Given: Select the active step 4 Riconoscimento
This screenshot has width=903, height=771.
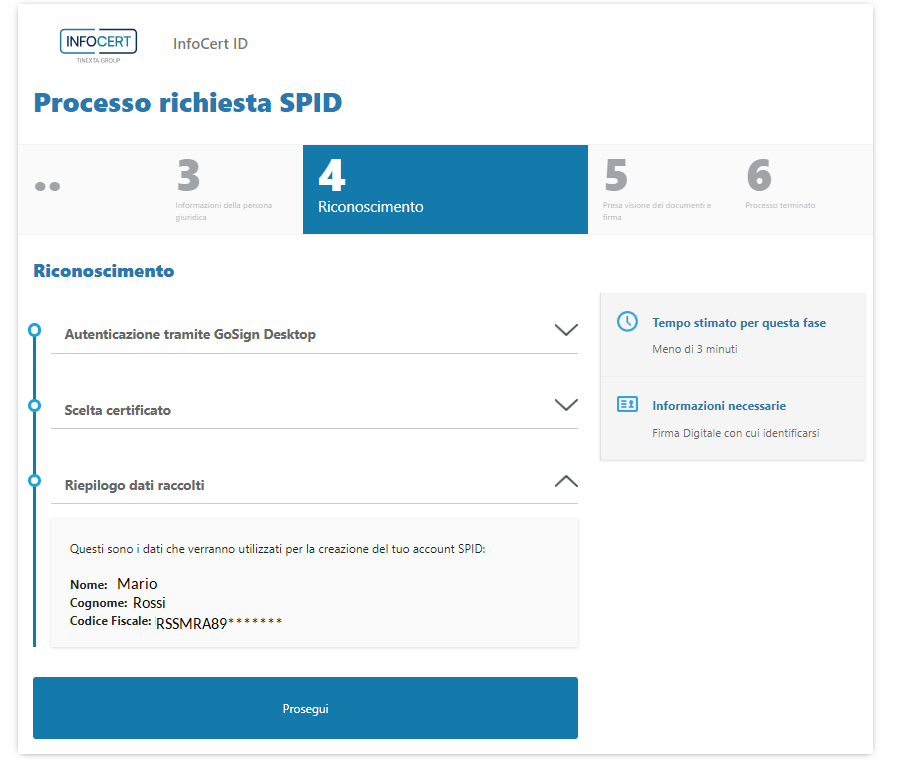Looking at the screenshot, I should click(x=444, y=190).
